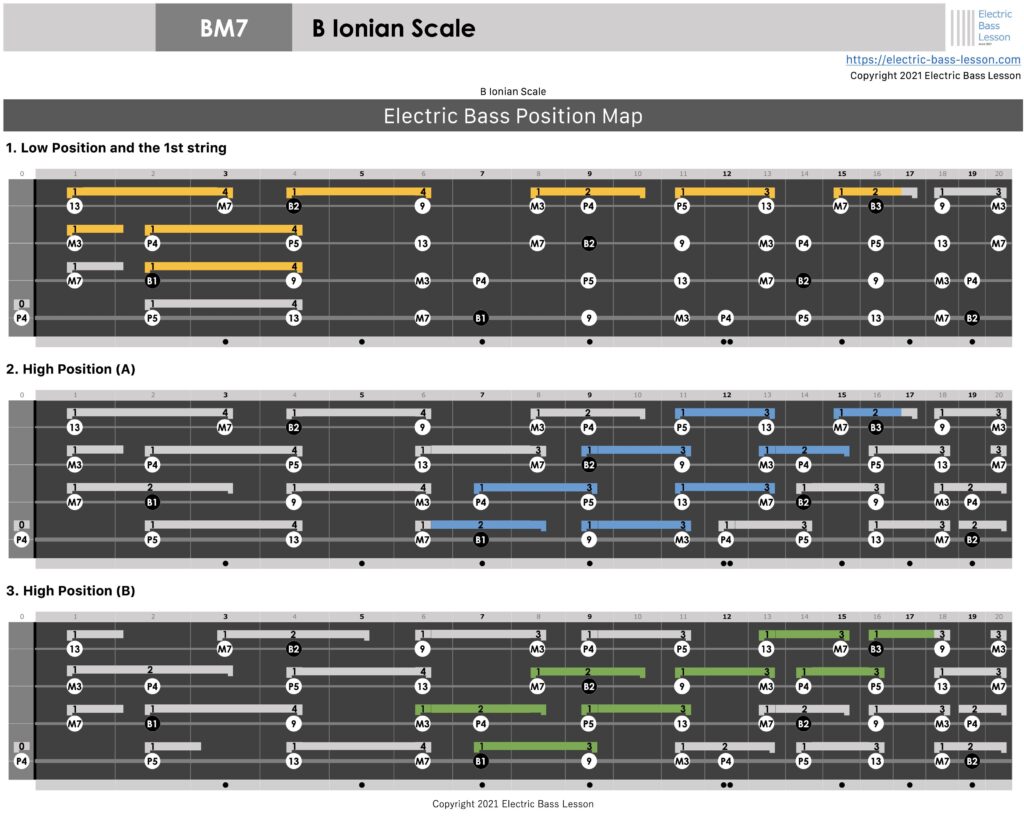Screen dimensions: 1024x822
Task: Click the open-string 0 marker in Low Position map
Action: tap(22, 304)
